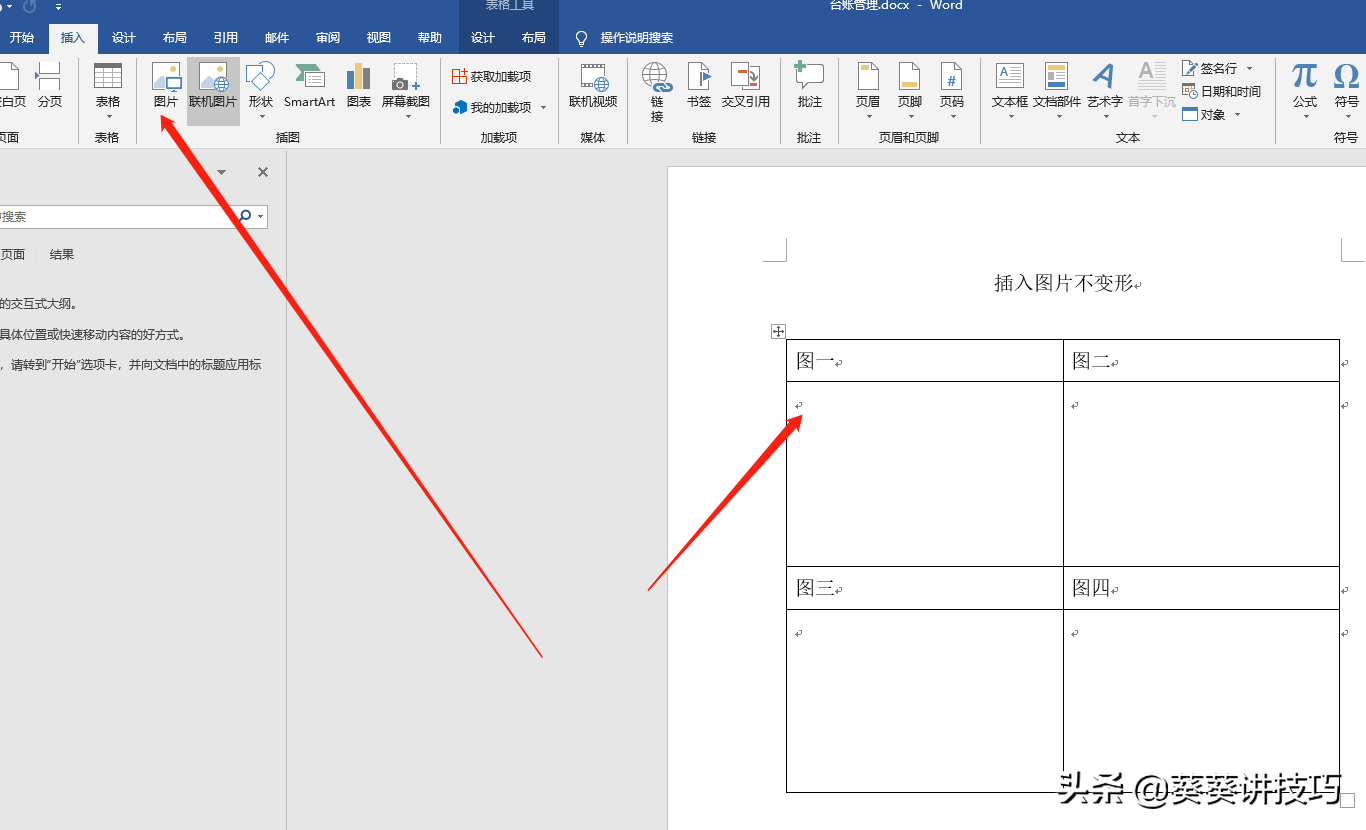Open the 表格工具 设计 tab
This screenshot has width=1366, height=830.
(483, 38)
